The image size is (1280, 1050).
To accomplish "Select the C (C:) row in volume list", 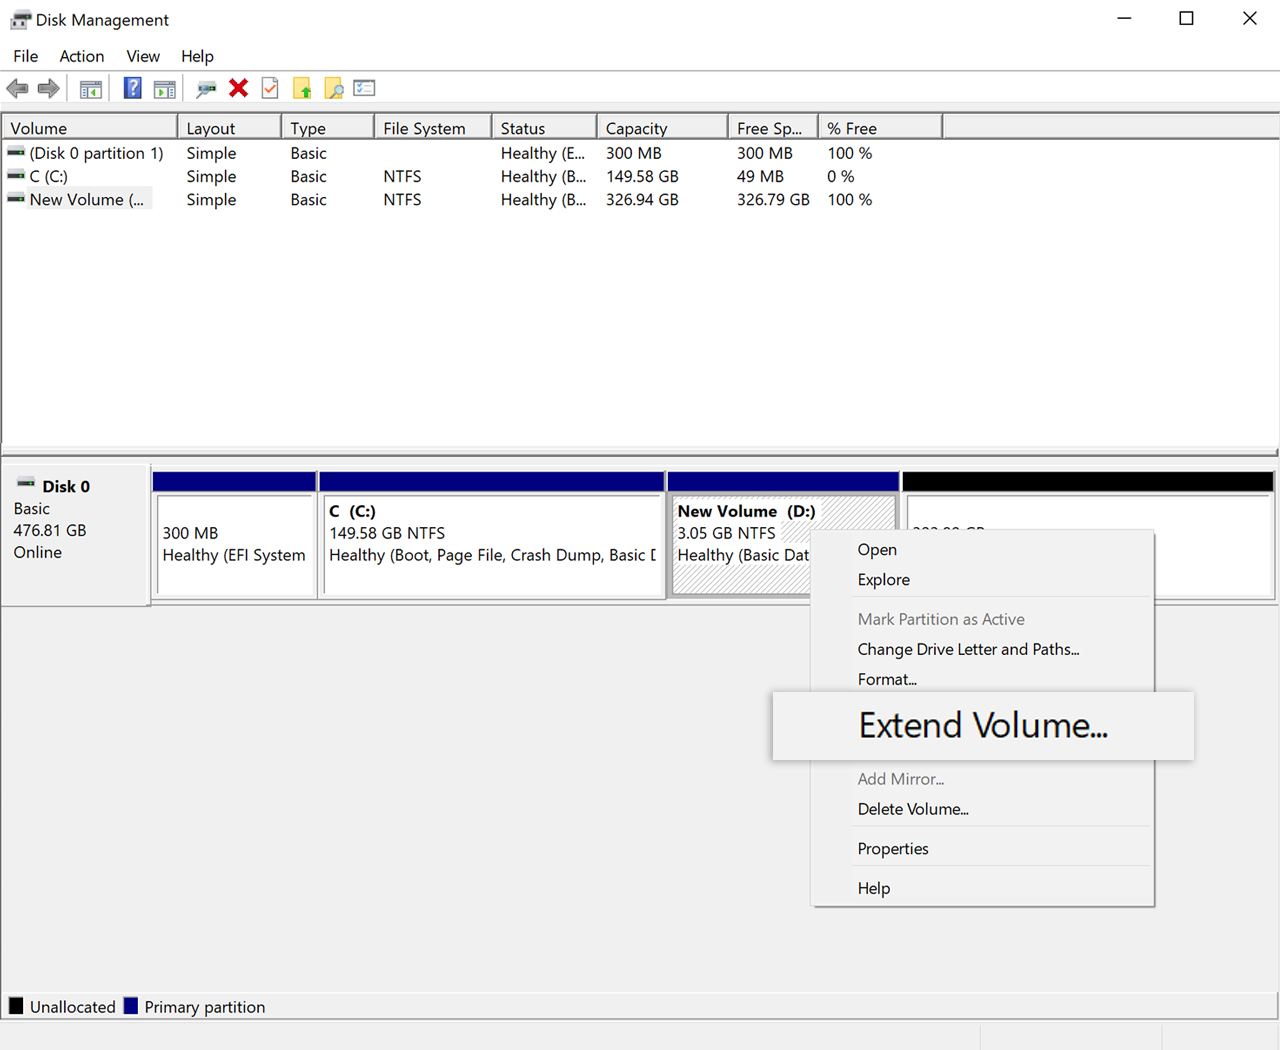I will pos(48,176).
